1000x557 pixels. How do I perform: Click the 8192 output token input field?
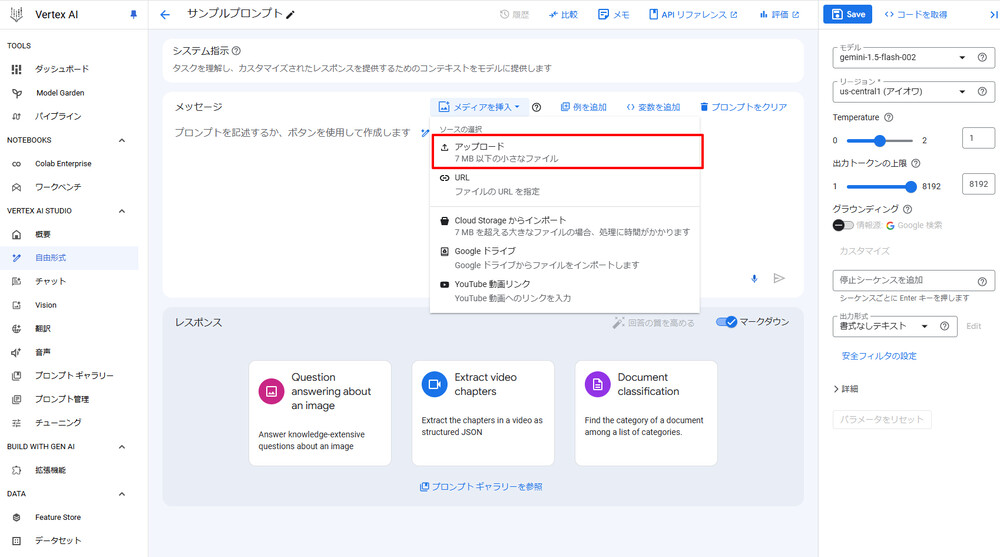[x=978, y=184]
